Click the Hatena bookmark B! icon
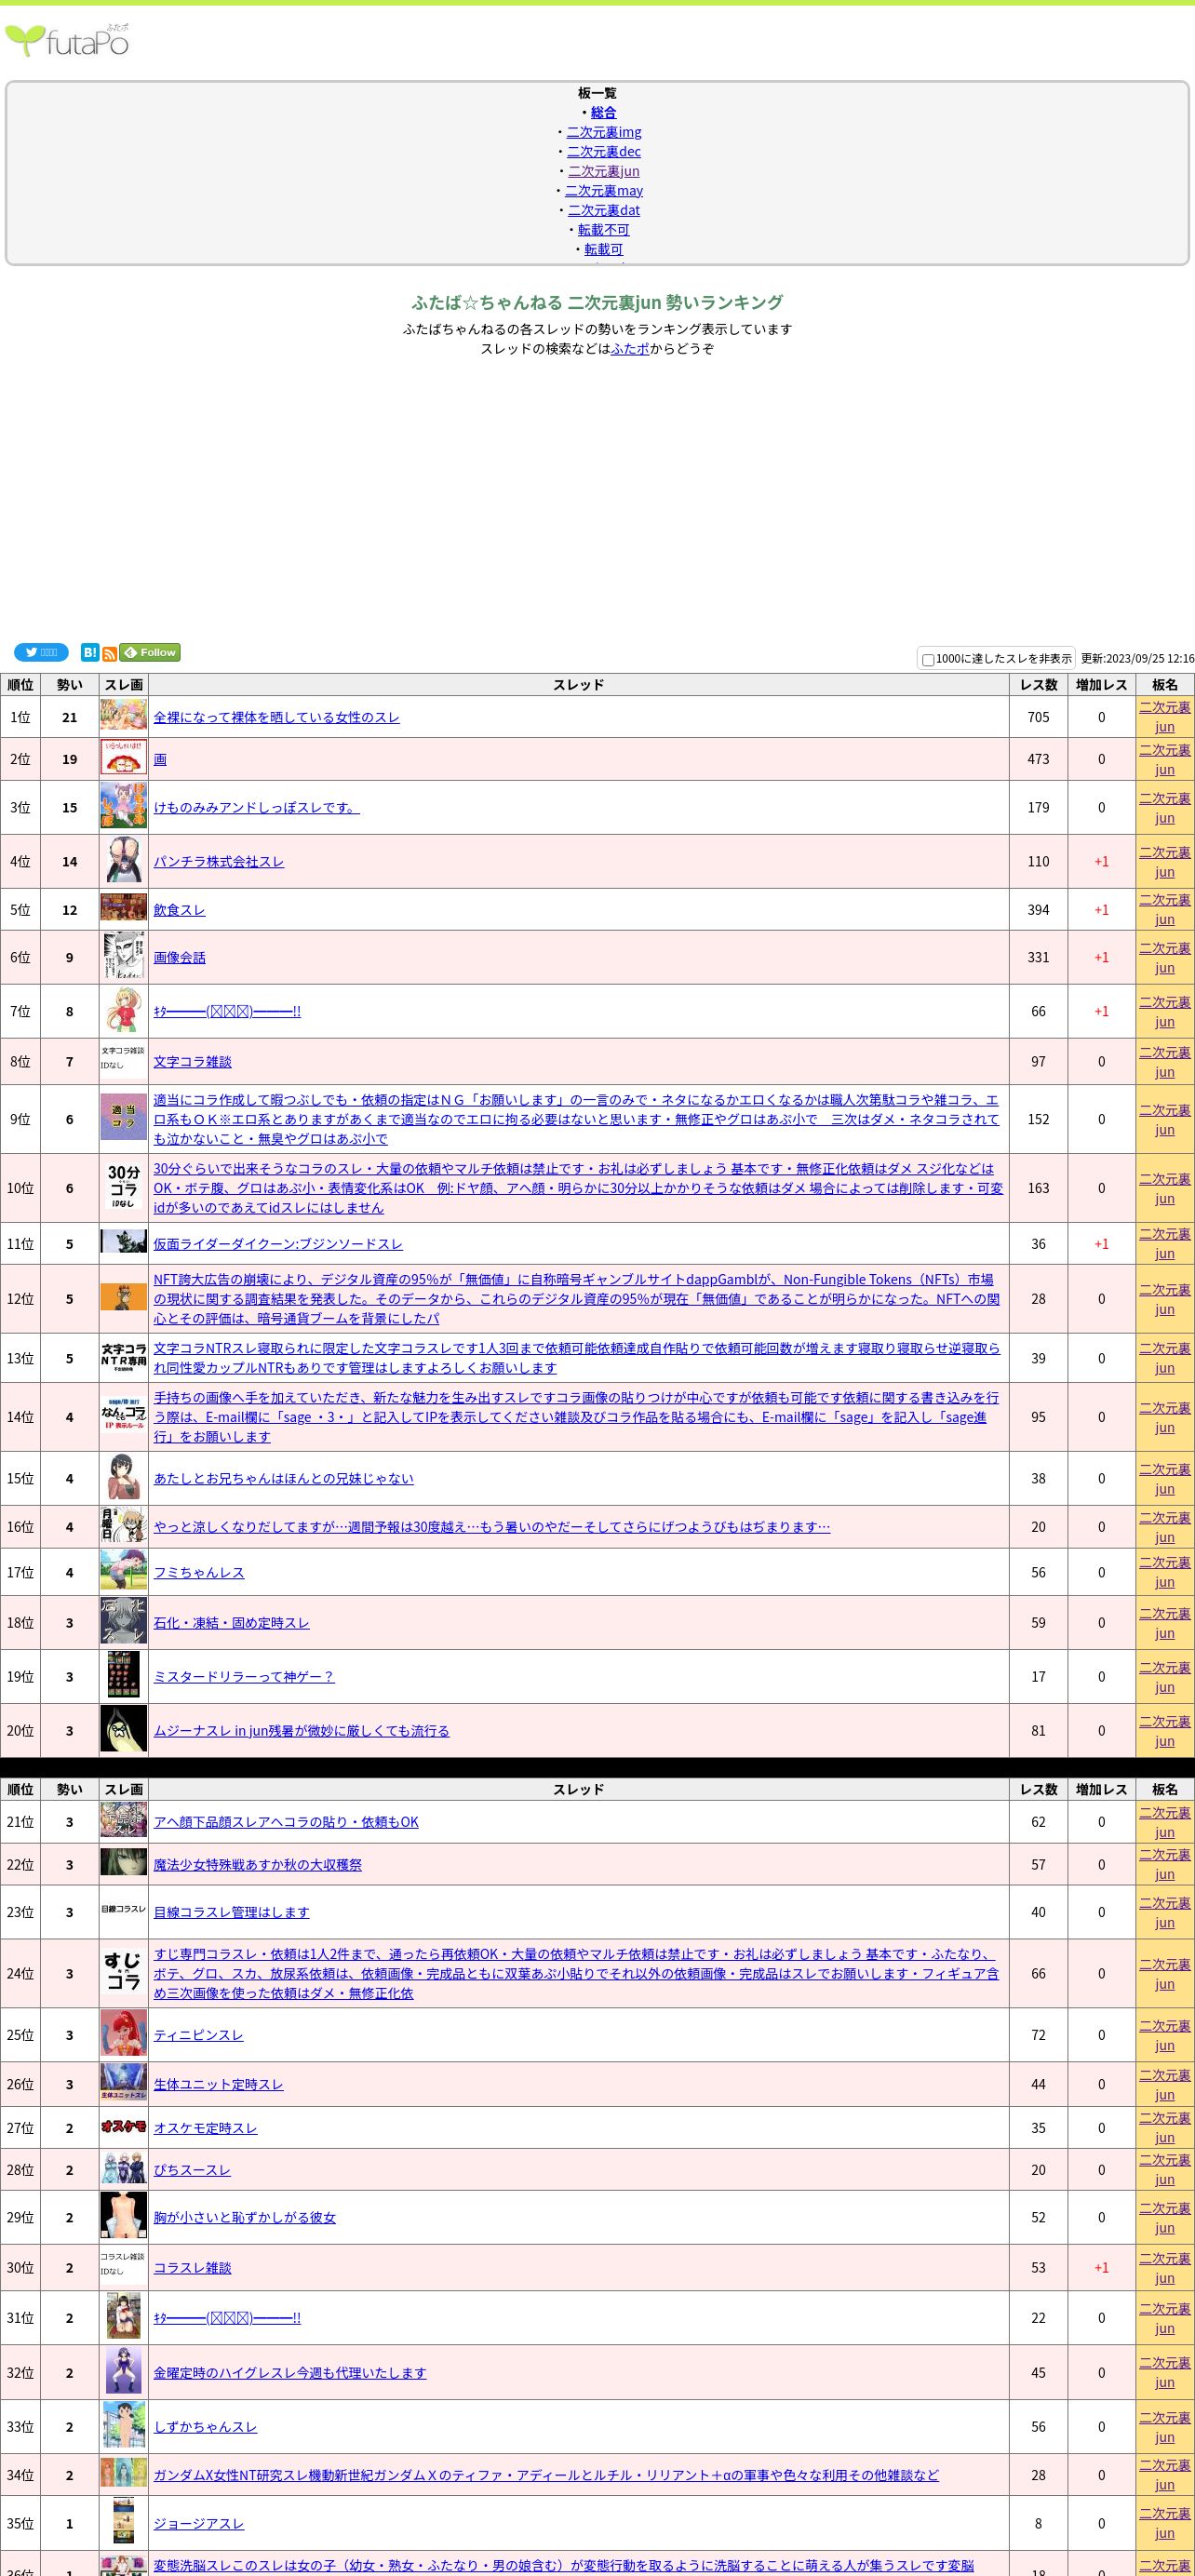The height and width of the screenshot is (2576, 1195). [90, 652]
